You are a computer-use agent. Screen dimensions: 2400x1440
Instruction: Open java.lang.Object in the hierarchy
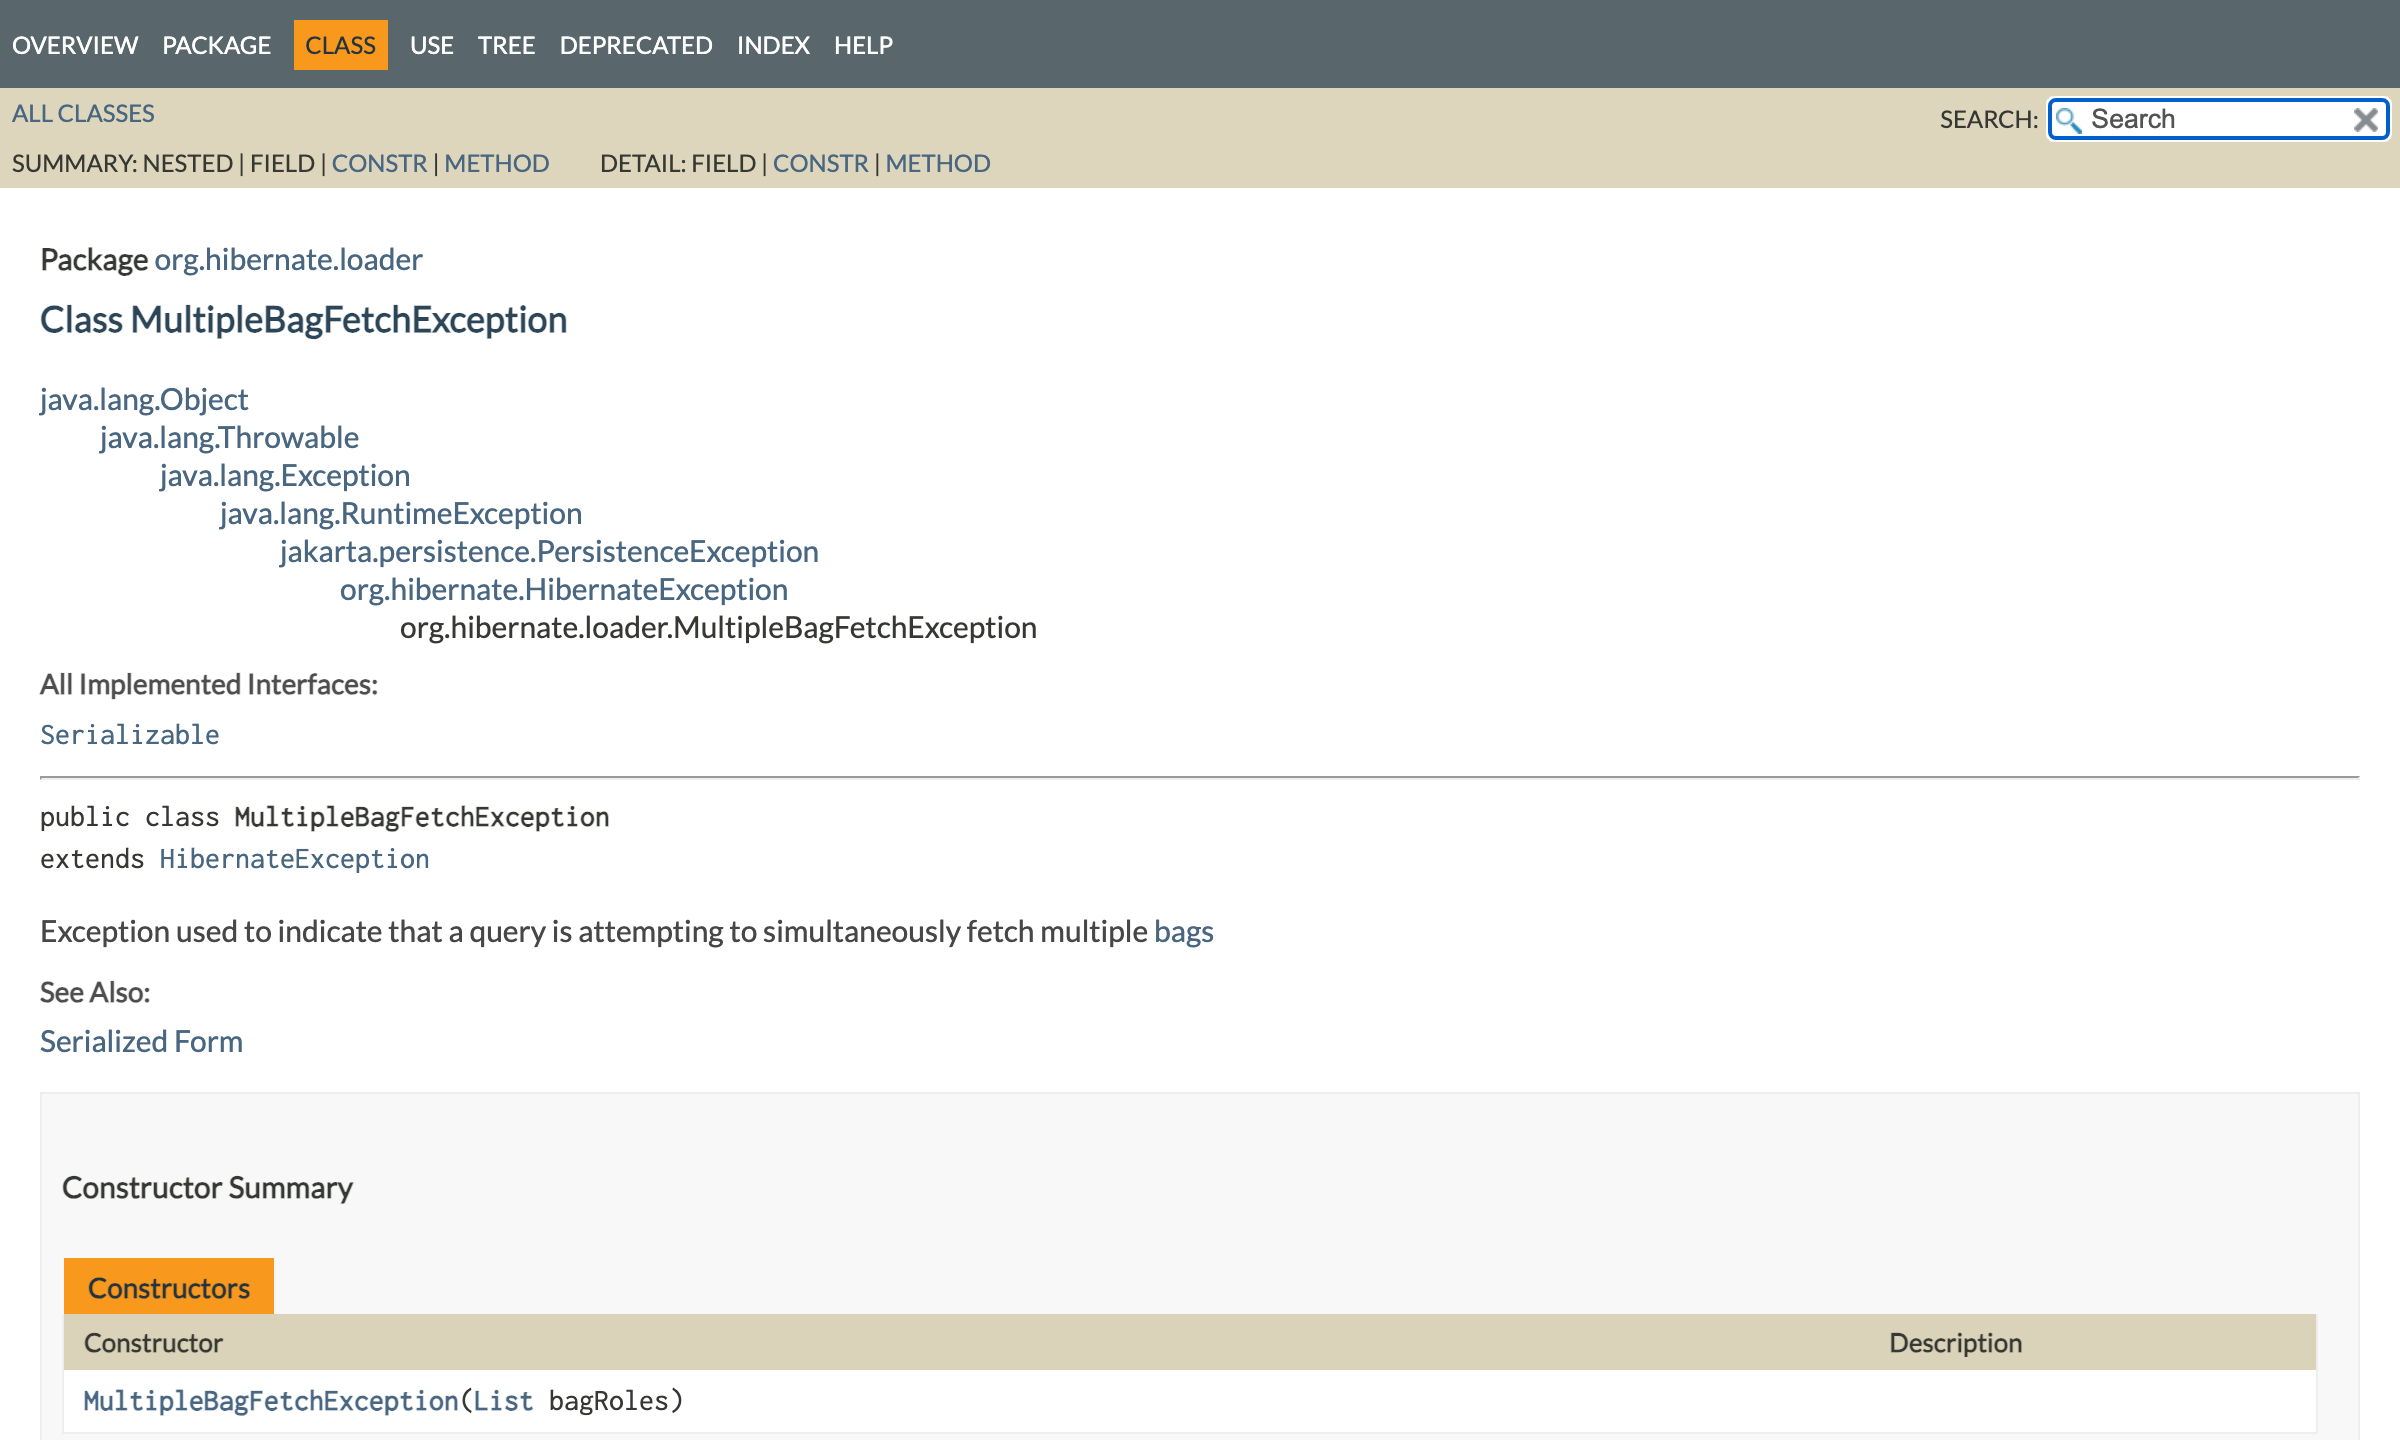[144, 399]
